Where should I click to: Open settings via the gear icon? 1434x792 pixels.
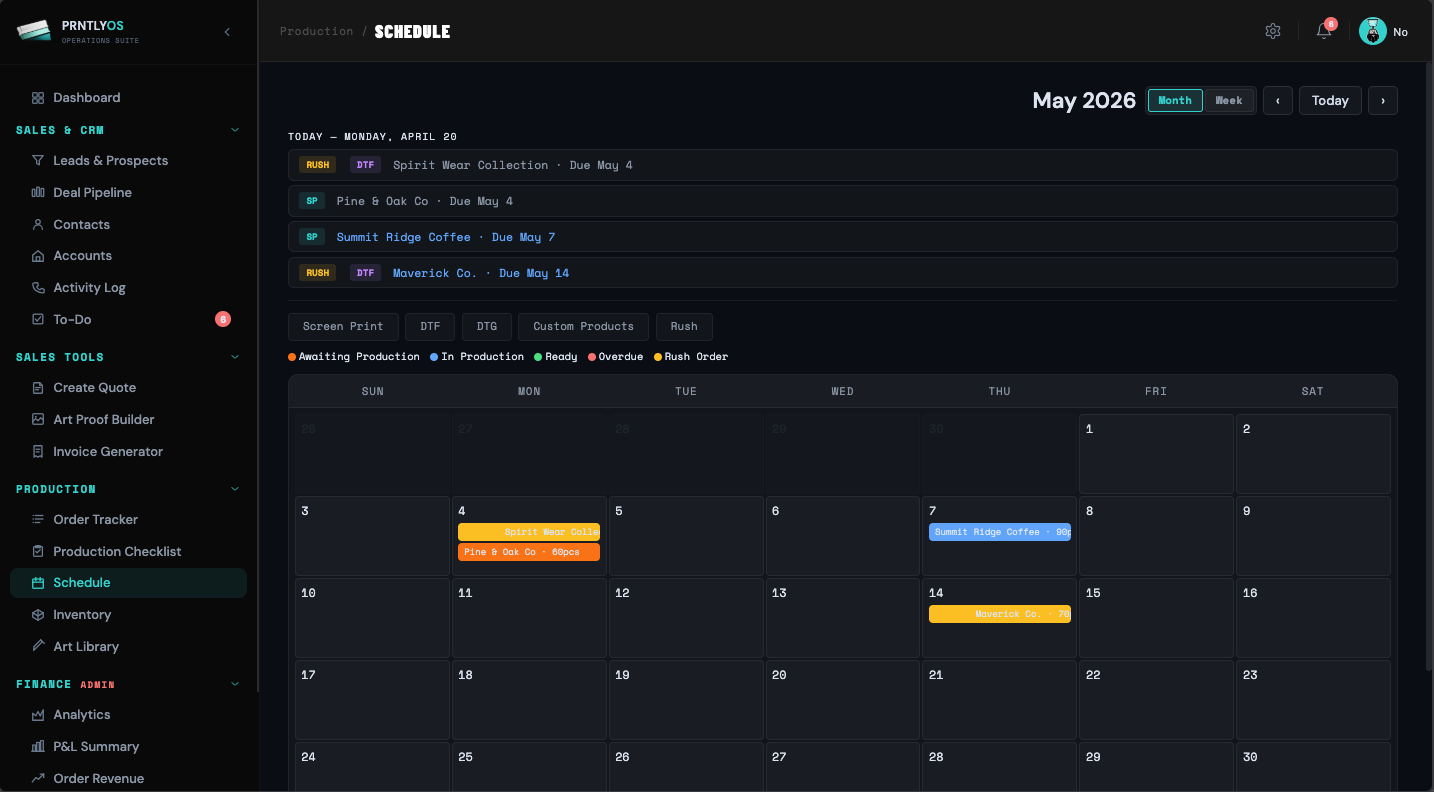coord(1273,31)
